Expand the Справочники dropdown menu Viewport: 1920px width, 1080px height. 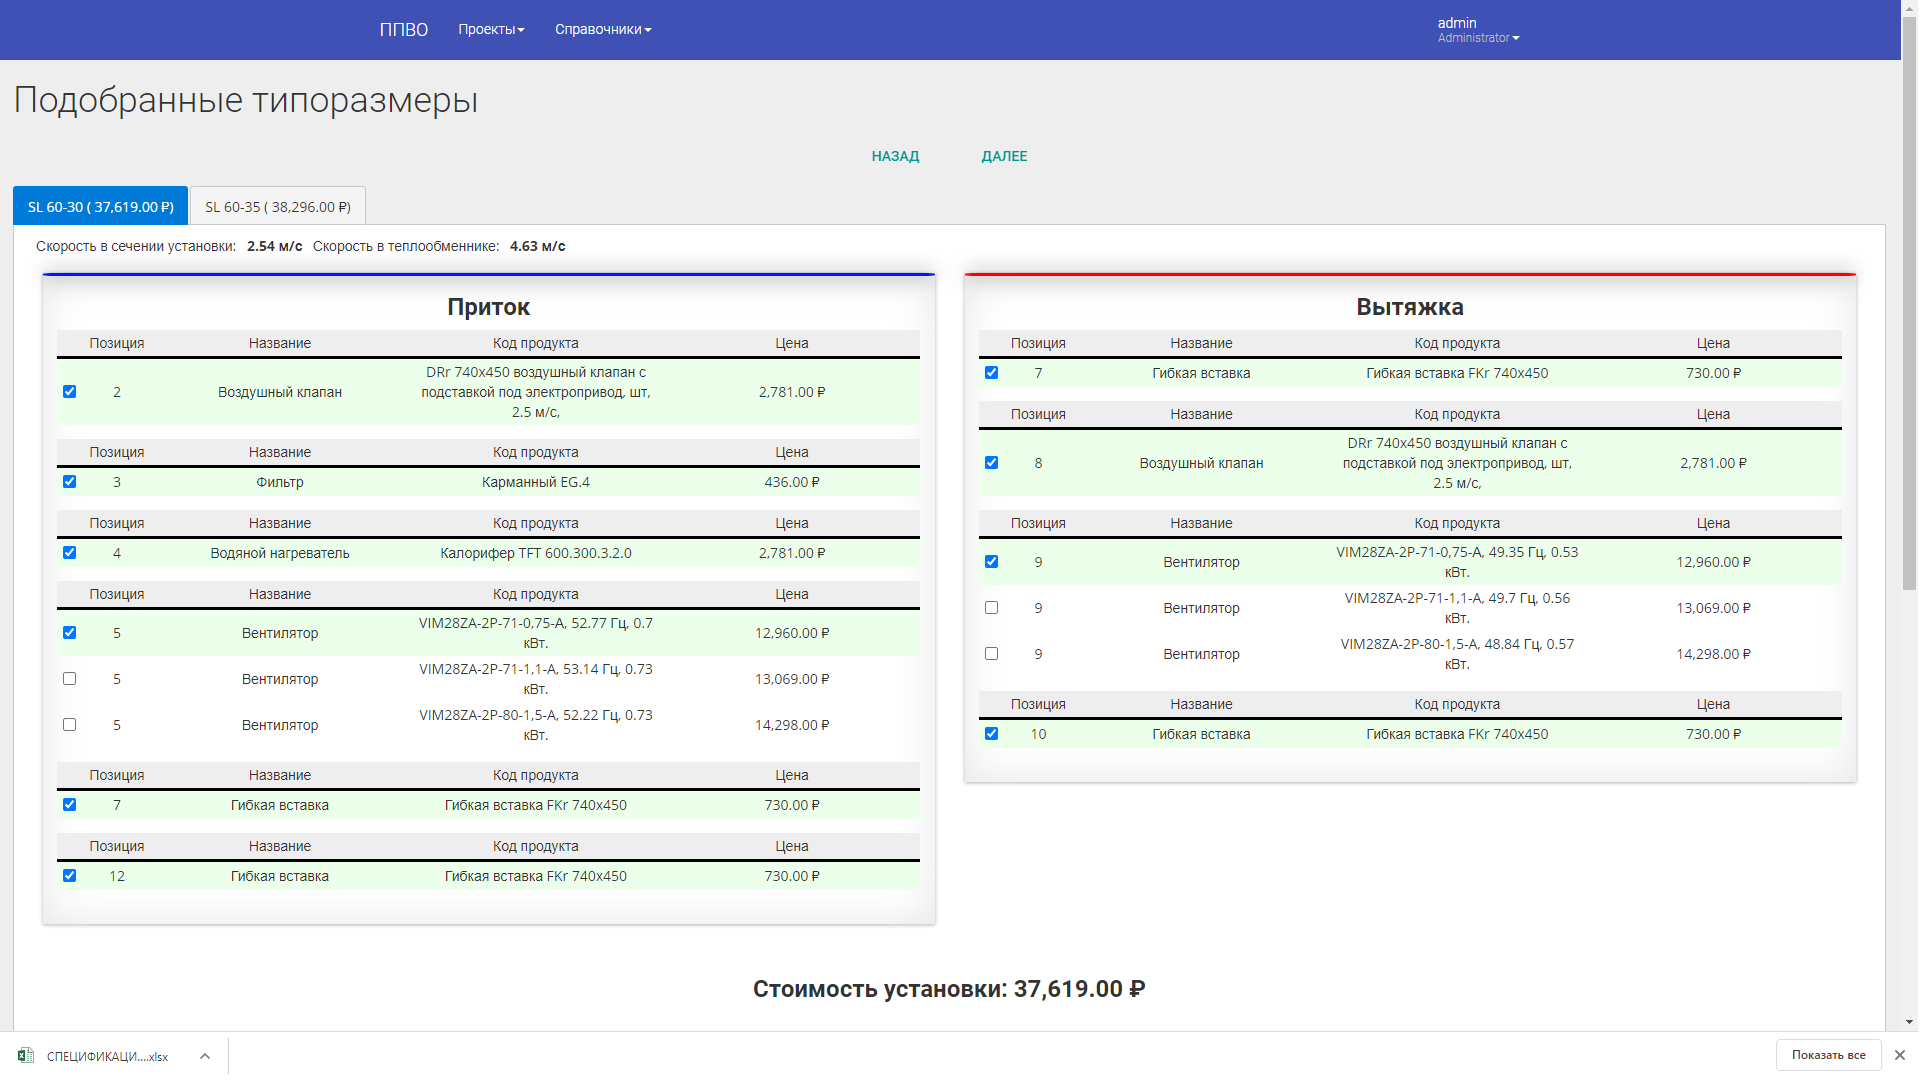tap(603, 30)
